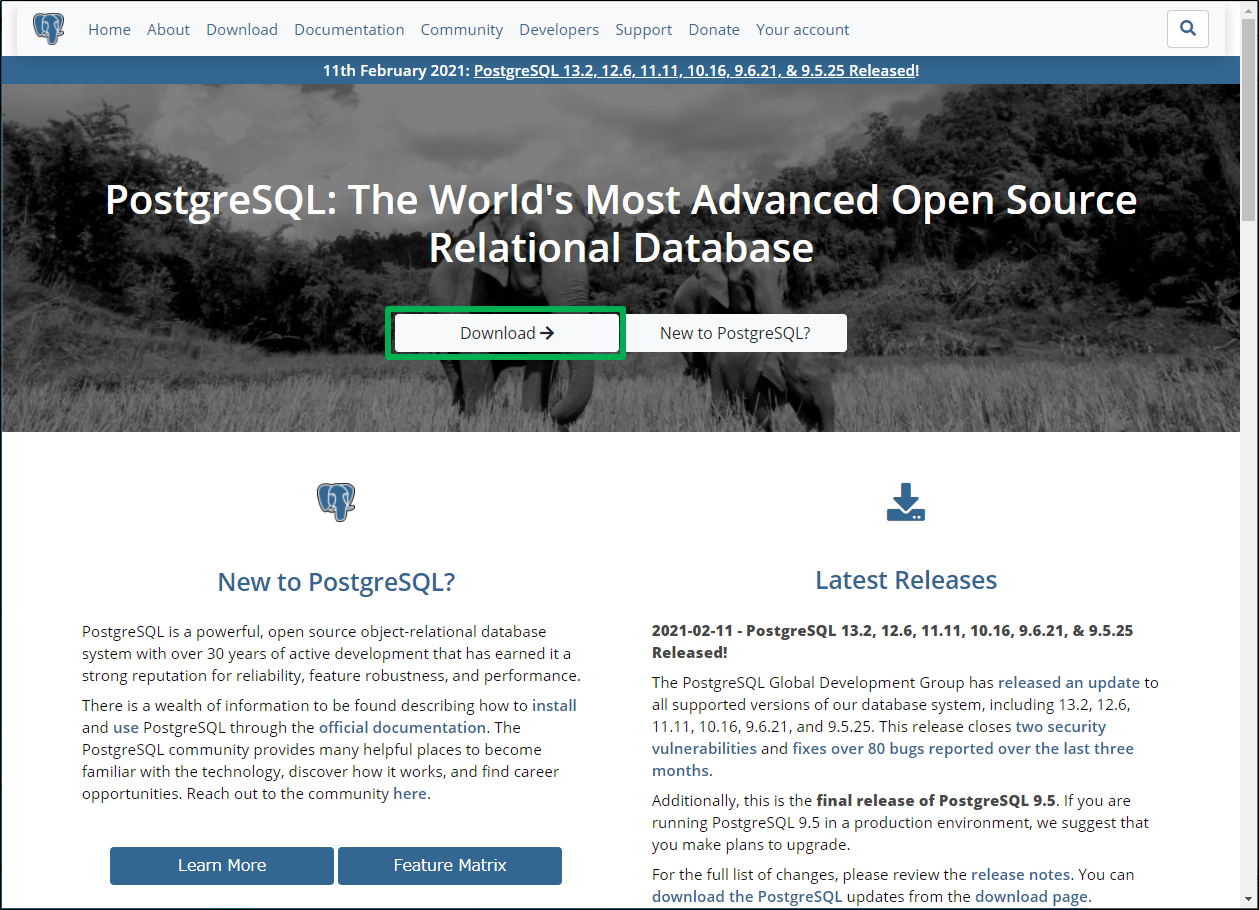Viewport: 1259px width, 910px height.
Task: Click the elephant icon above New to PostgreSQL
Action: [x=336, y=501]
